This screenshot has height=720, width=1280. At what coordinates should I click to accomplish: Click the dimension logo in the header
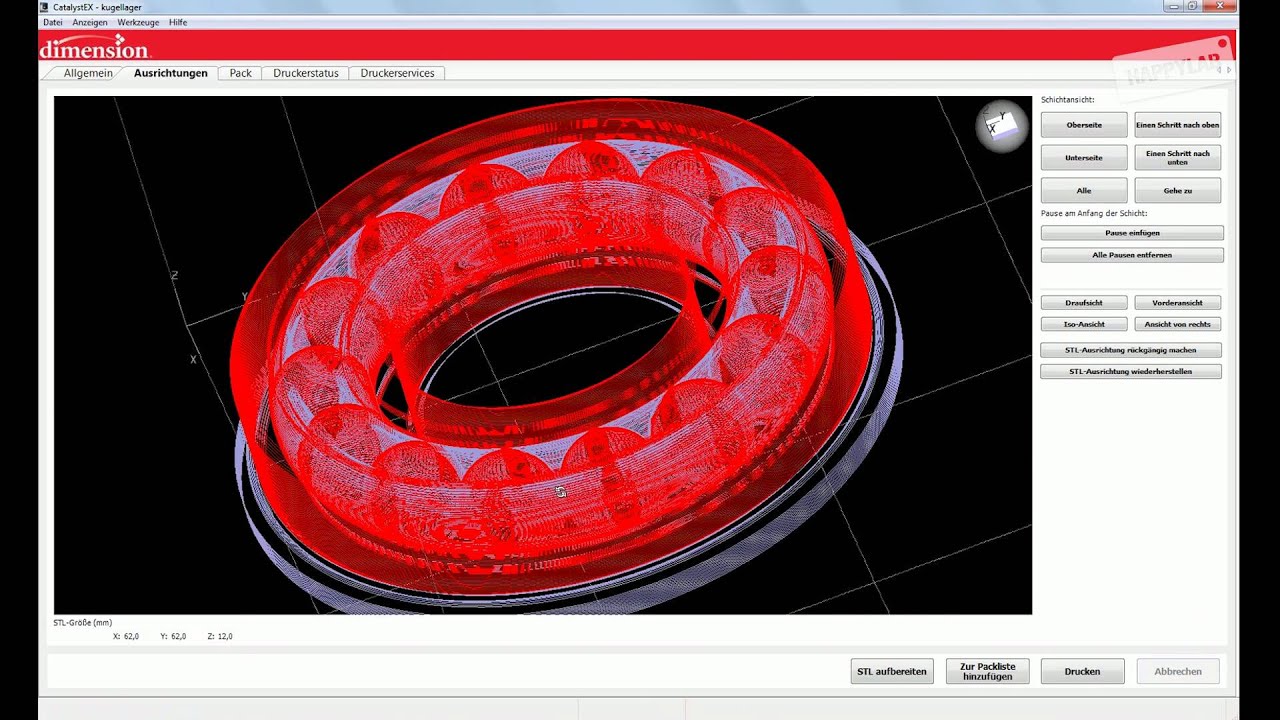(94, 47)
